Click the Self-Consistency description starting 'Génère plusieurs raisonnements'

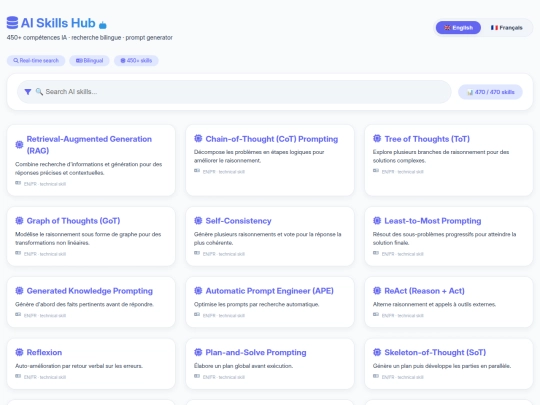[268, 239]
